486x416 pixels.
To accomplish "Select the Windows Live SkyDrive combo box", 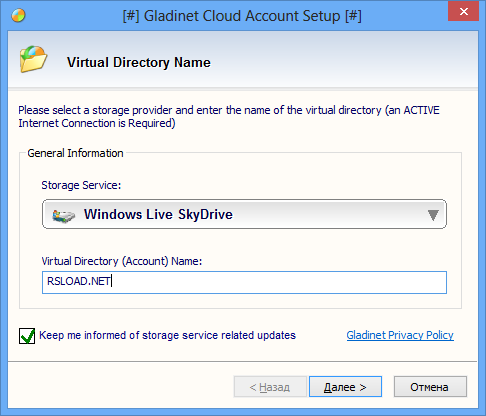I will [244, 214].
